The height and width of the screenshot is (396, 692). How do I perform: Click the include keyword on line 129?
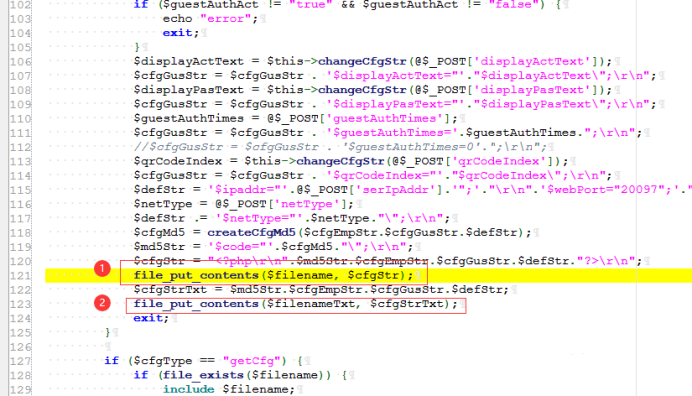(188, 389)
